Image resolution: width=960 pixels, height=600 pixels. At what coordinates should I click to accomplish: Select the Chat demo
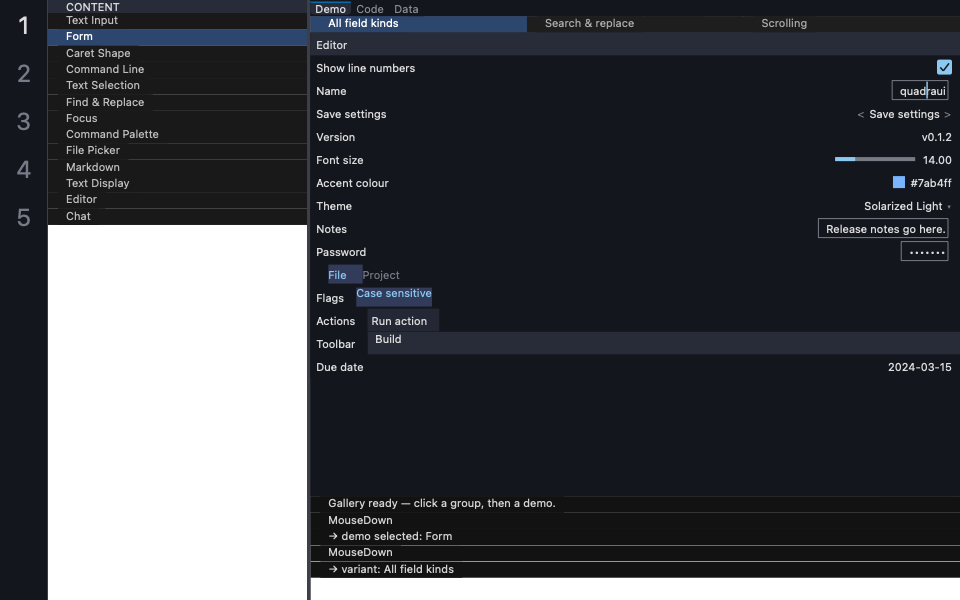tap(178, 216)
